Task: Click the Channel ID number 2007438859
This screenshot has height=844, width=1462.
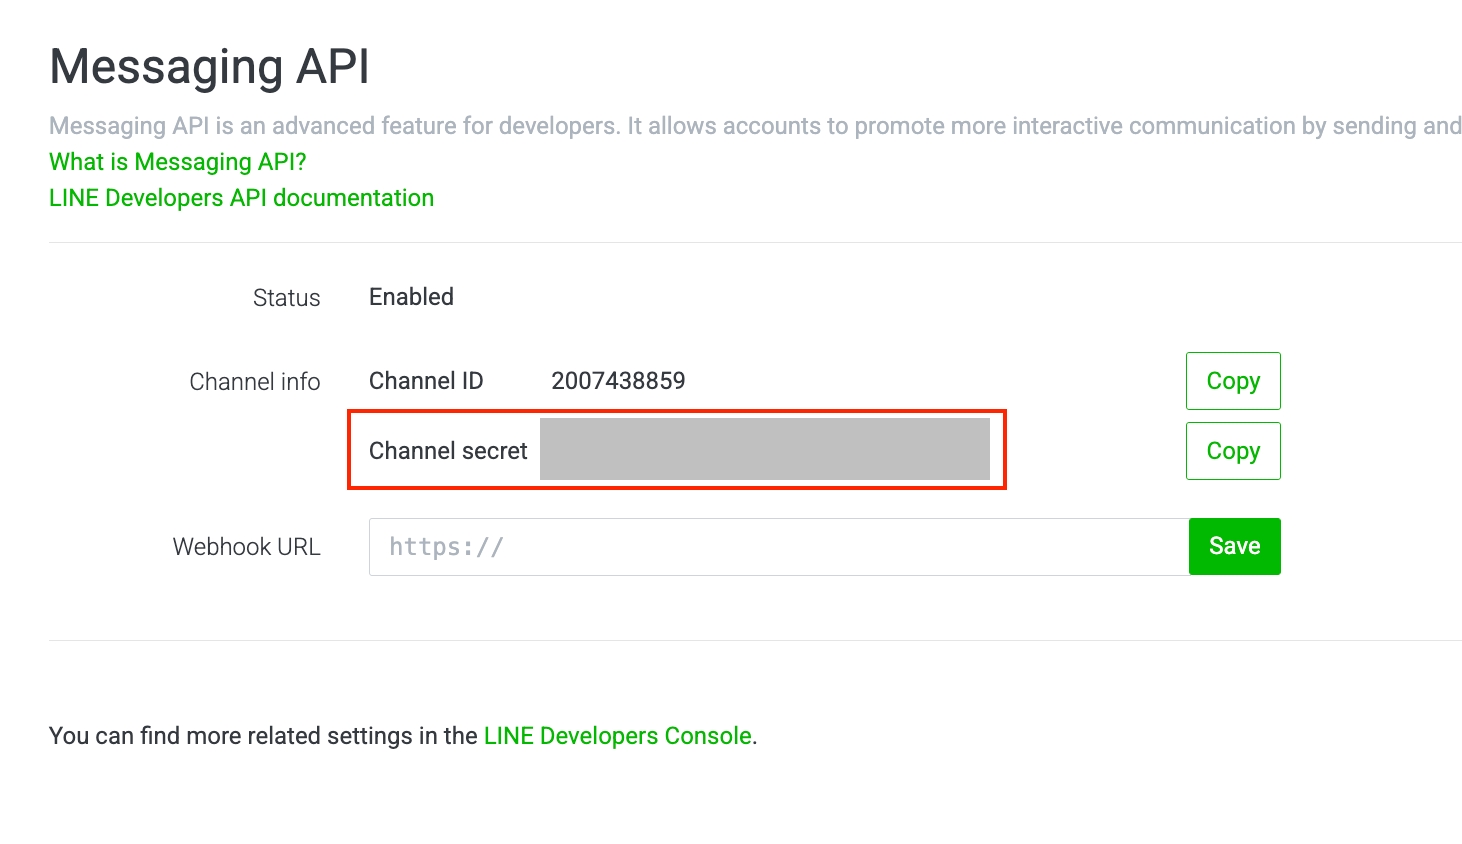Action: (618, 381)
